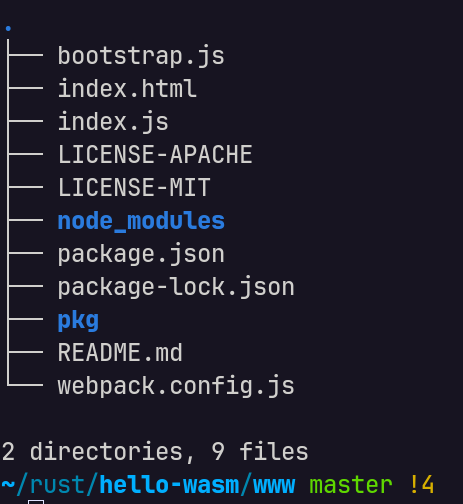Click the '2 directories, 9 files' summary line
This screenshot has width=463, height=504.
point(155,452)
